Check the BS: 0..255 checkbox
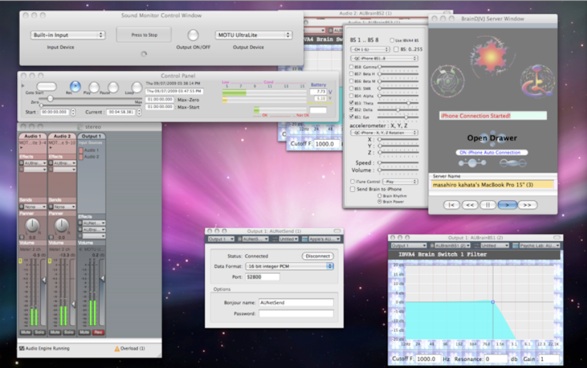 (396, 49)
